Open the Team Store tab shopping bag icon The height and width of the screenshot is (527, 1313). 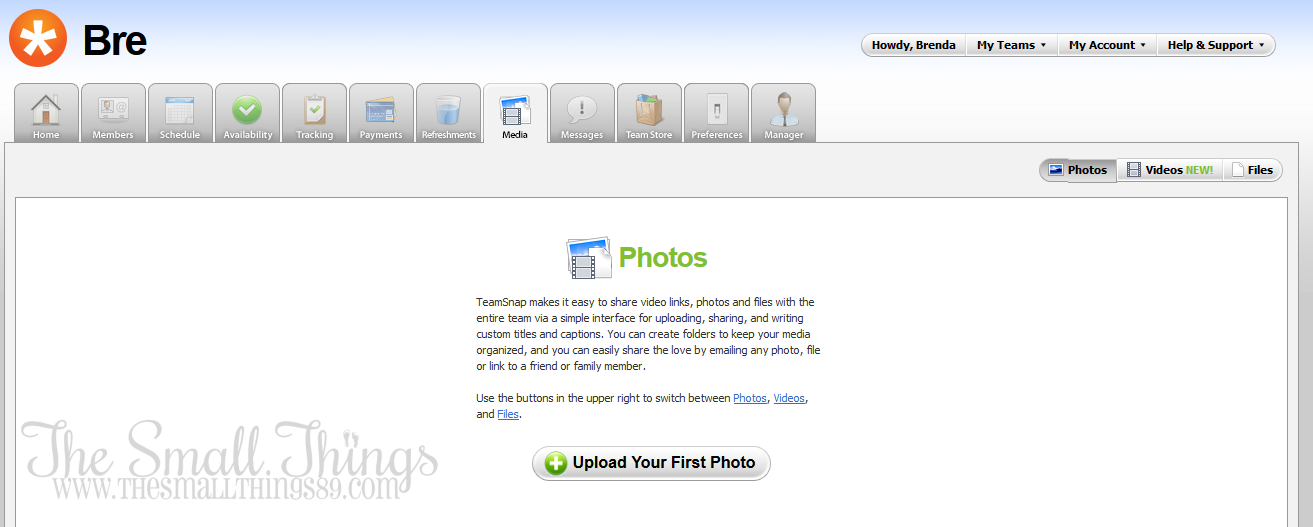click(x=649, y=108)
